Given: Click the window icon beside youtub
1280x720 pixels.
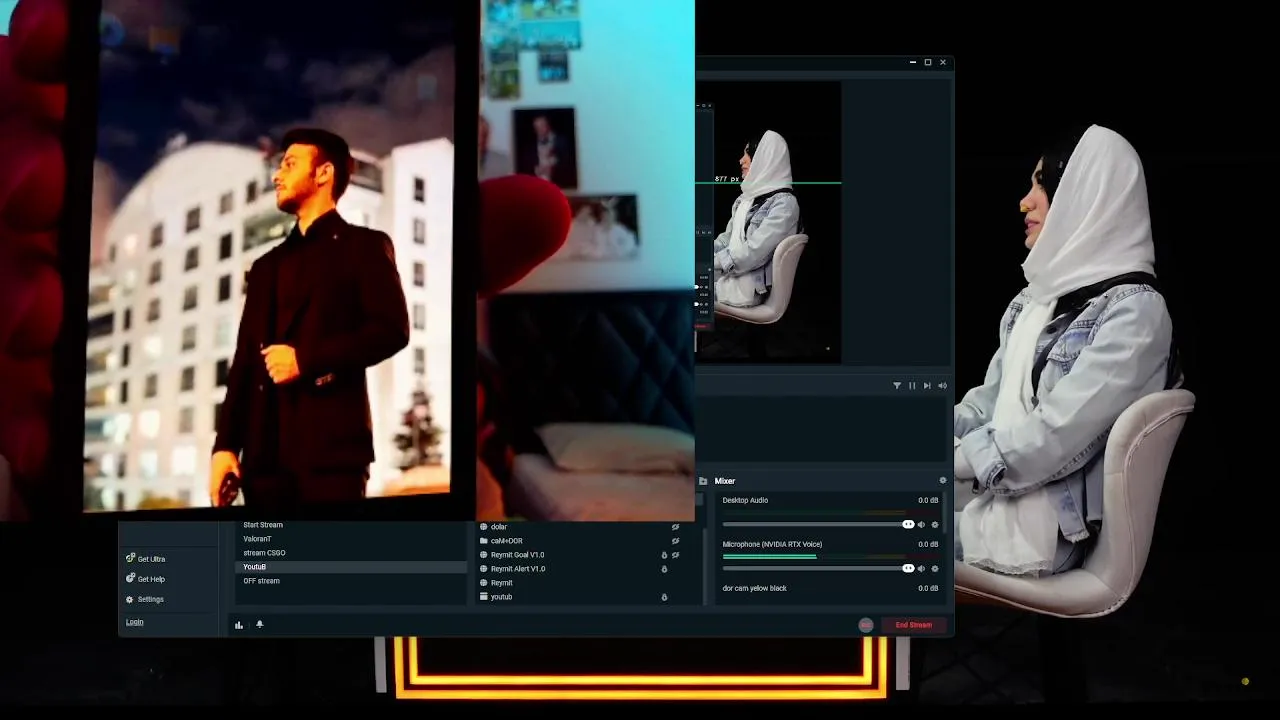Looking at the screenshot, I should click(483, 597).
